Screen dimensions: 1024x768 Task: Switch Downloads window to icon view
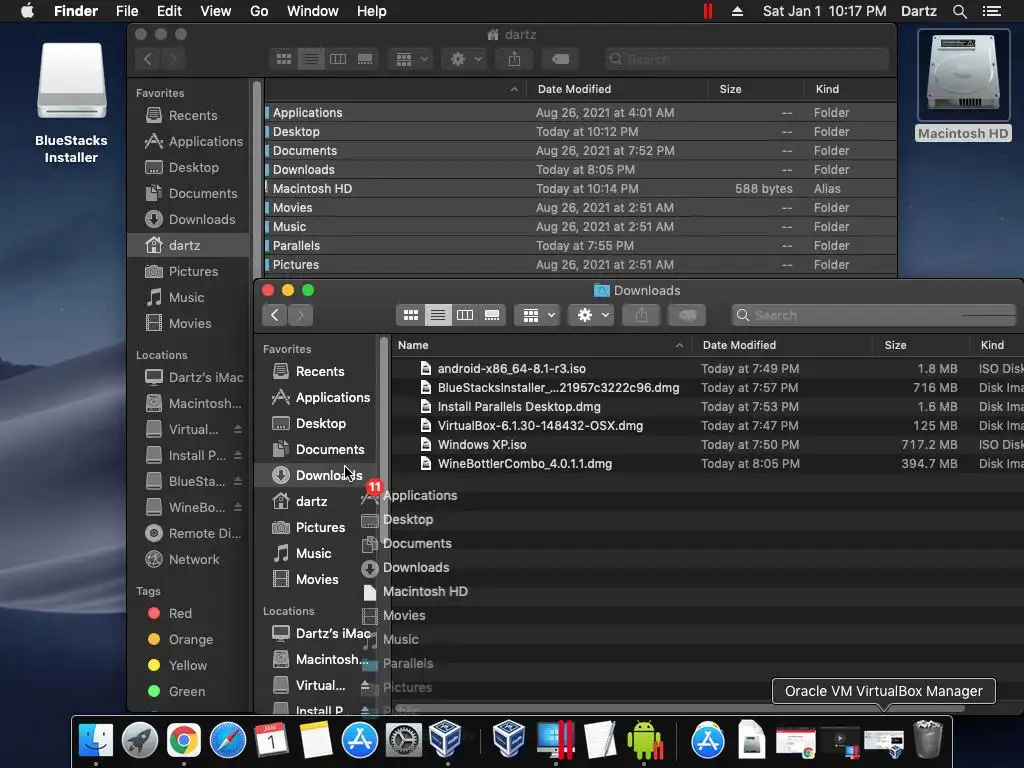411,315
